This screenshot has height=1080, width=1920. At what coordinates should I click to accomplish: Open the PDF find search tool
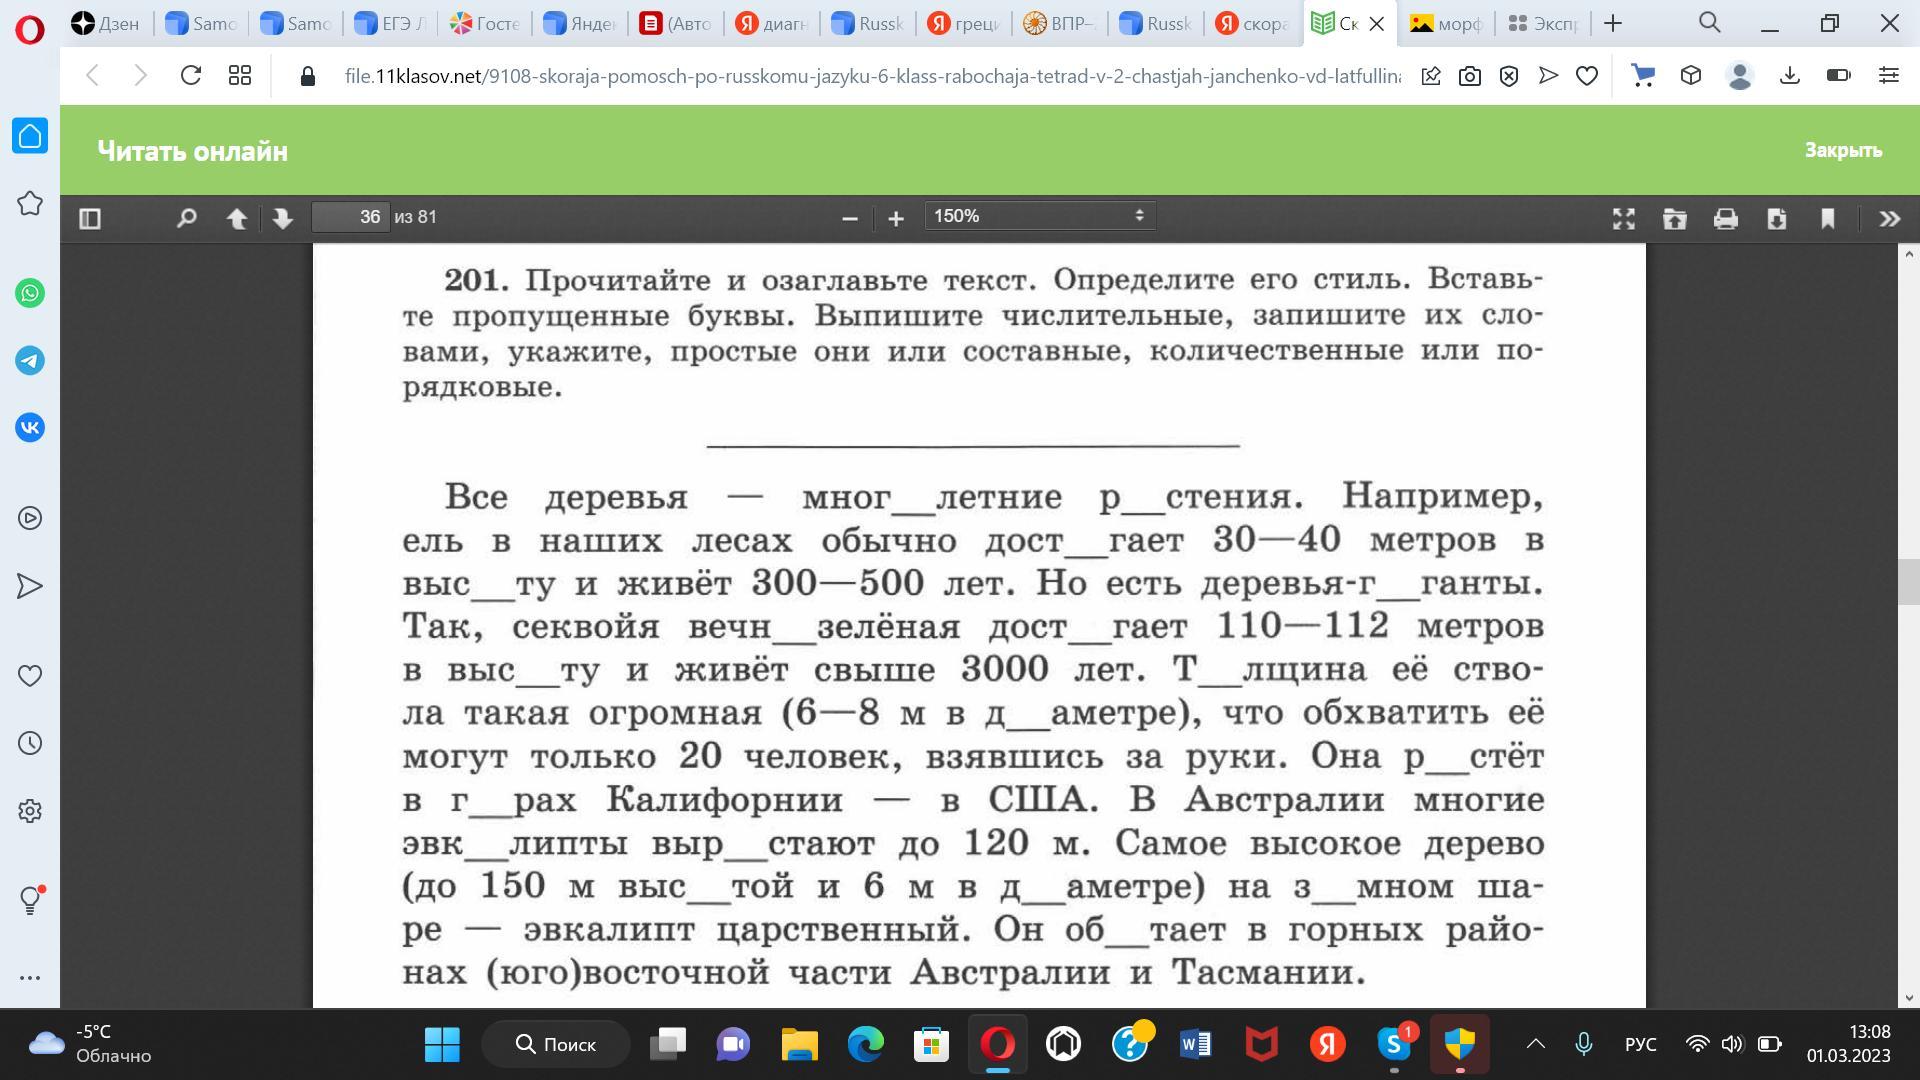(186, 218)
